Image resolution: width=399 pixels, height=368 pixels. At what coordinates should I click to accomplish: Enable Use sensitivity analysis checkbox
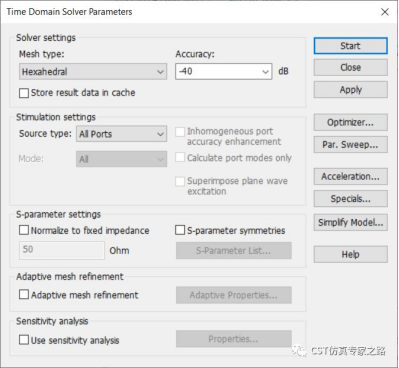[x=24, y=340]
